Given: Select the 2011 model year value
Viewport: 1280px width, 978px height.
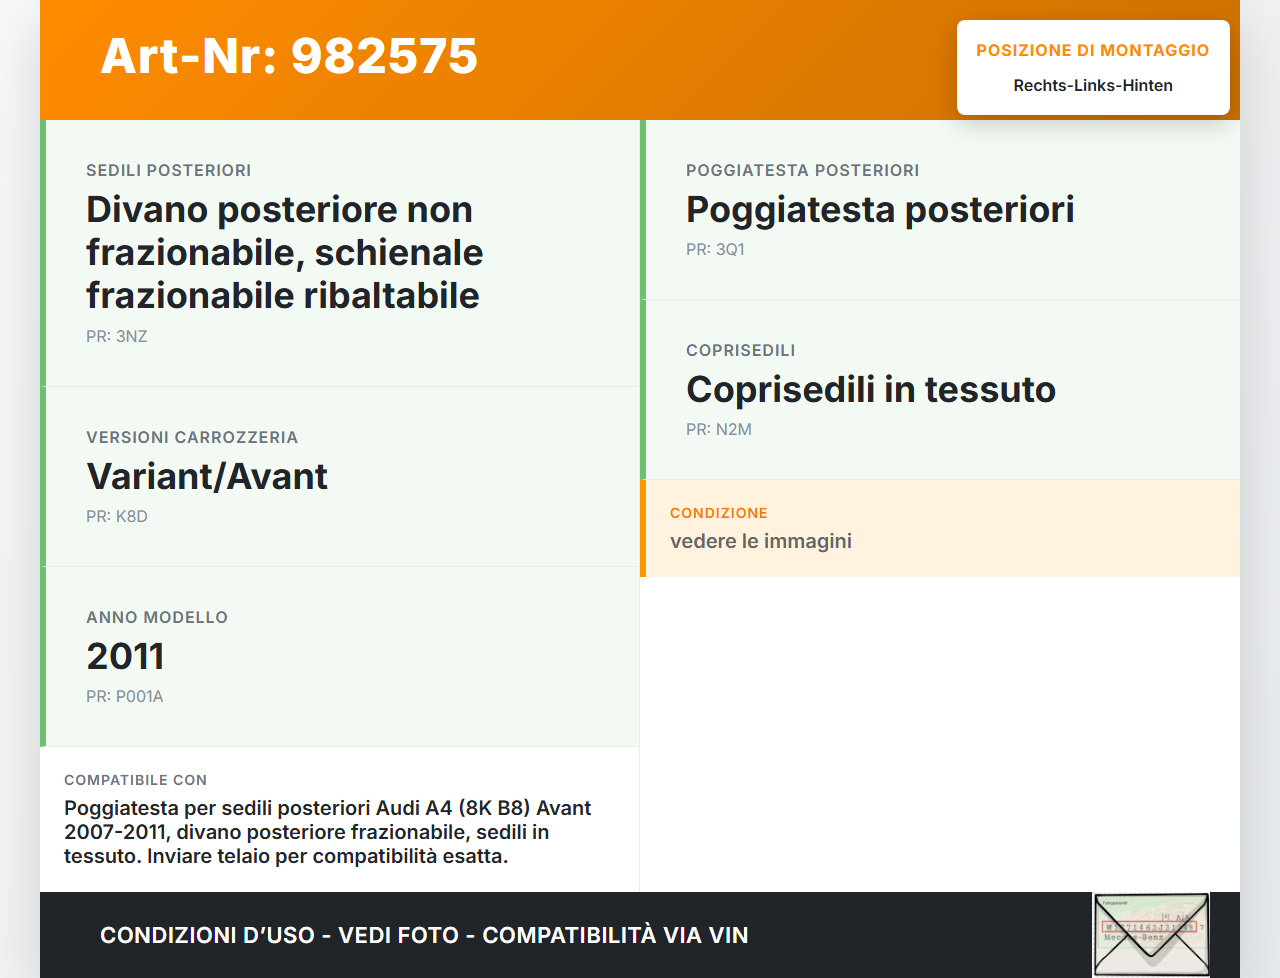Looking at the screenshot, I should coord(125,656).
